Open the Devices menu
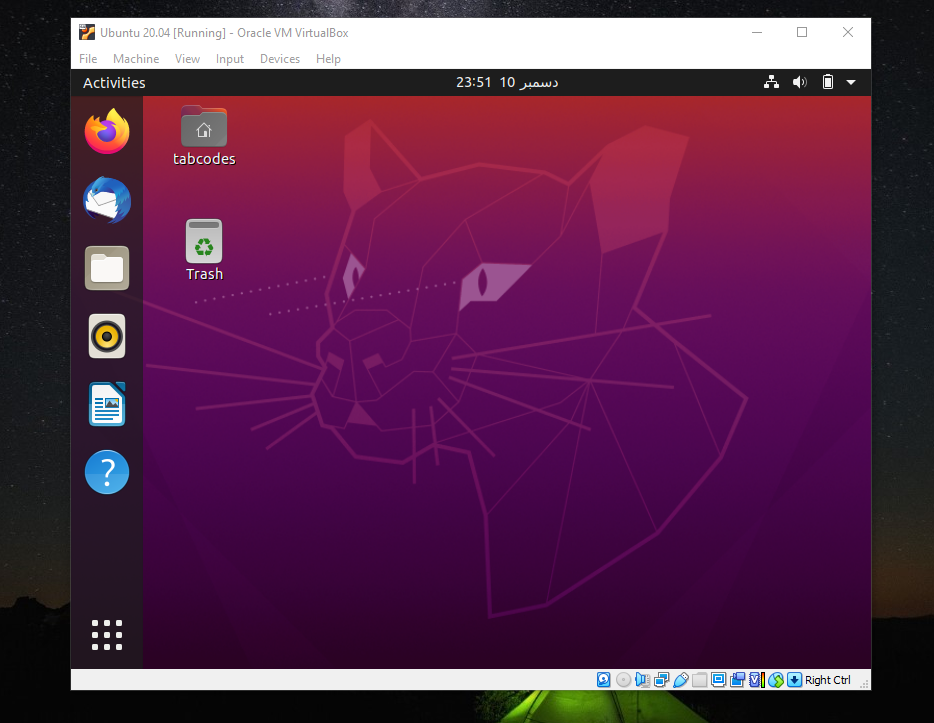This screenshot has width=934, height=723. coord(279,59)
